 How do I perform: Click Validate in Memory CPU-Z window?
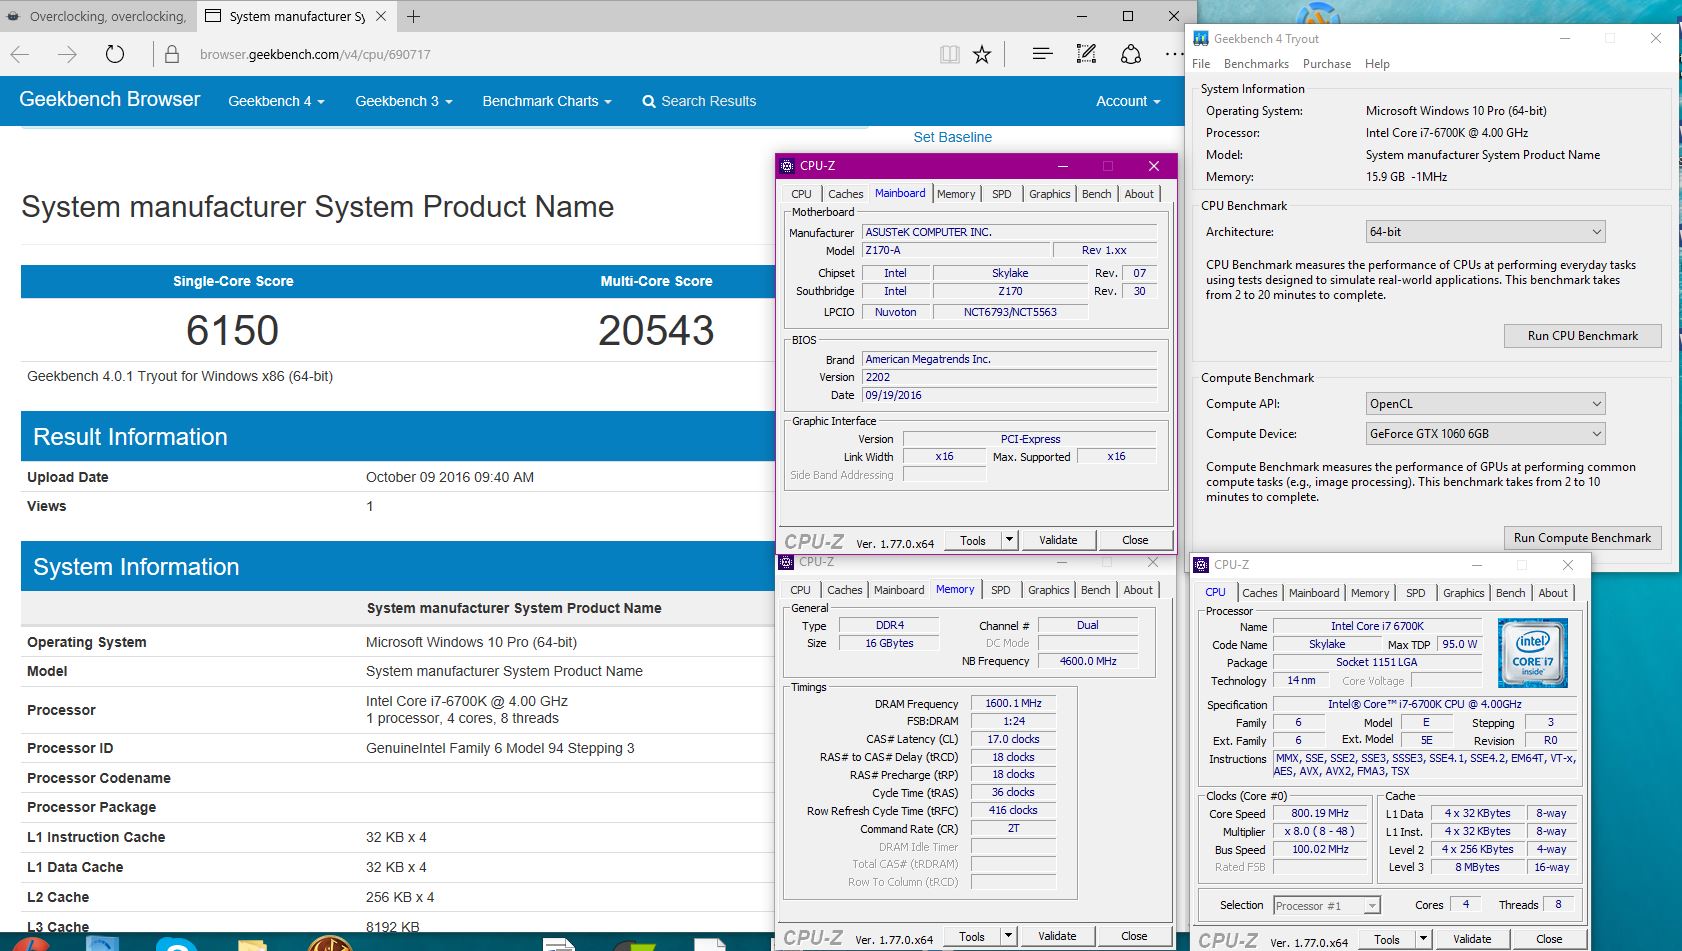(x=1057, y=936)
